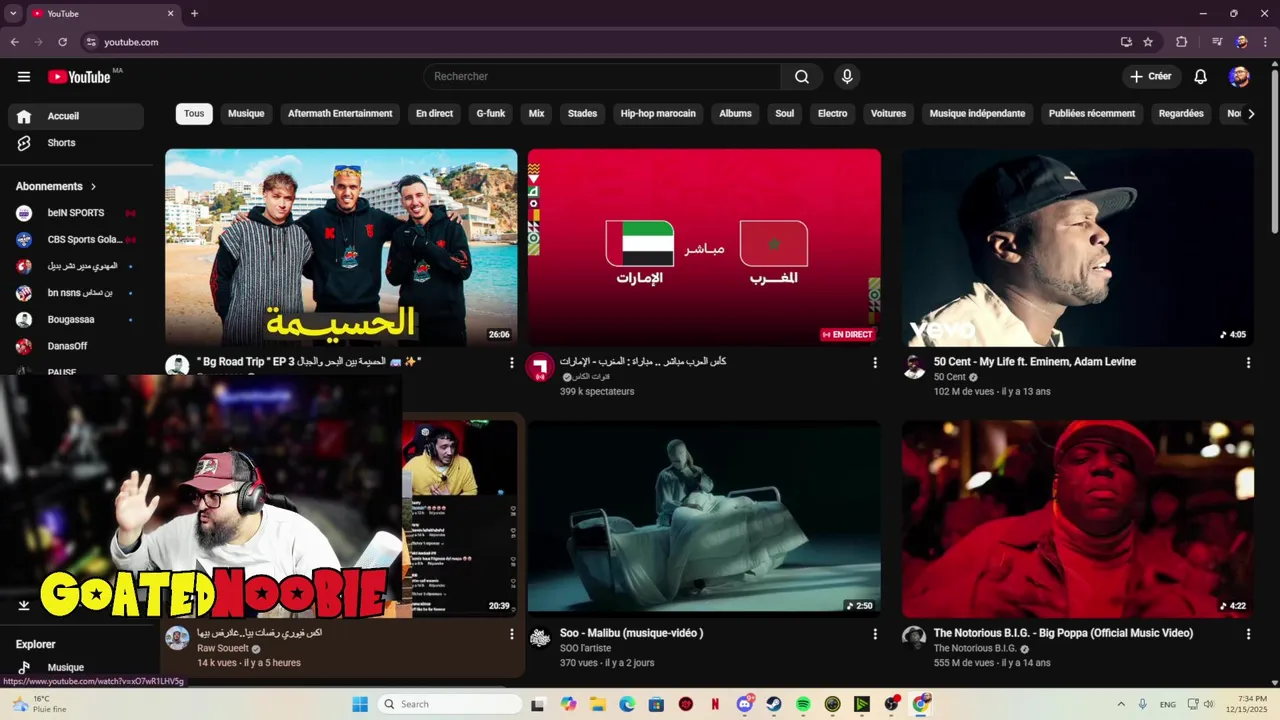Screen dimensions: 1280x720
Task: Open the notifications bell
Action: pyautogui.click(x=1201, y=77)
